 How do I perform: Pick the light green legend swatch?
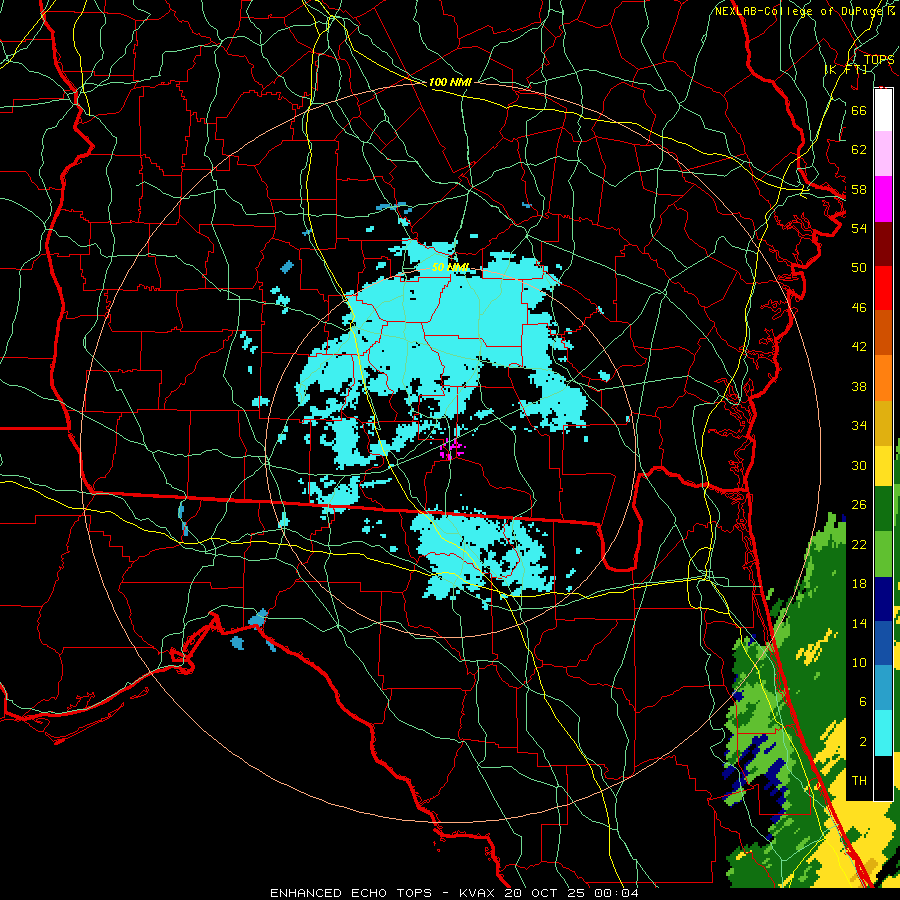coord(883,554)
